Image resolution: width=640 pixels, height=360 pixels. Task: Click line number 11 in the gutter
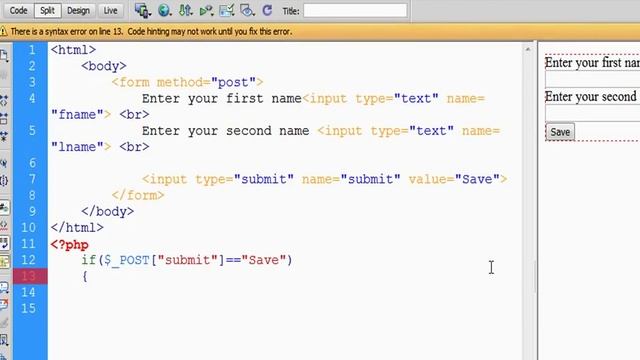(28, 244)
